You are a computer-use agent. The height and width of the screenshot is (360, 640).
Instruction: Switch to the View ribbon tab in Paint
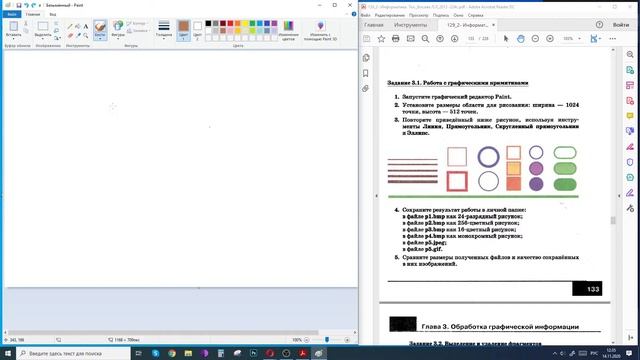53,14
